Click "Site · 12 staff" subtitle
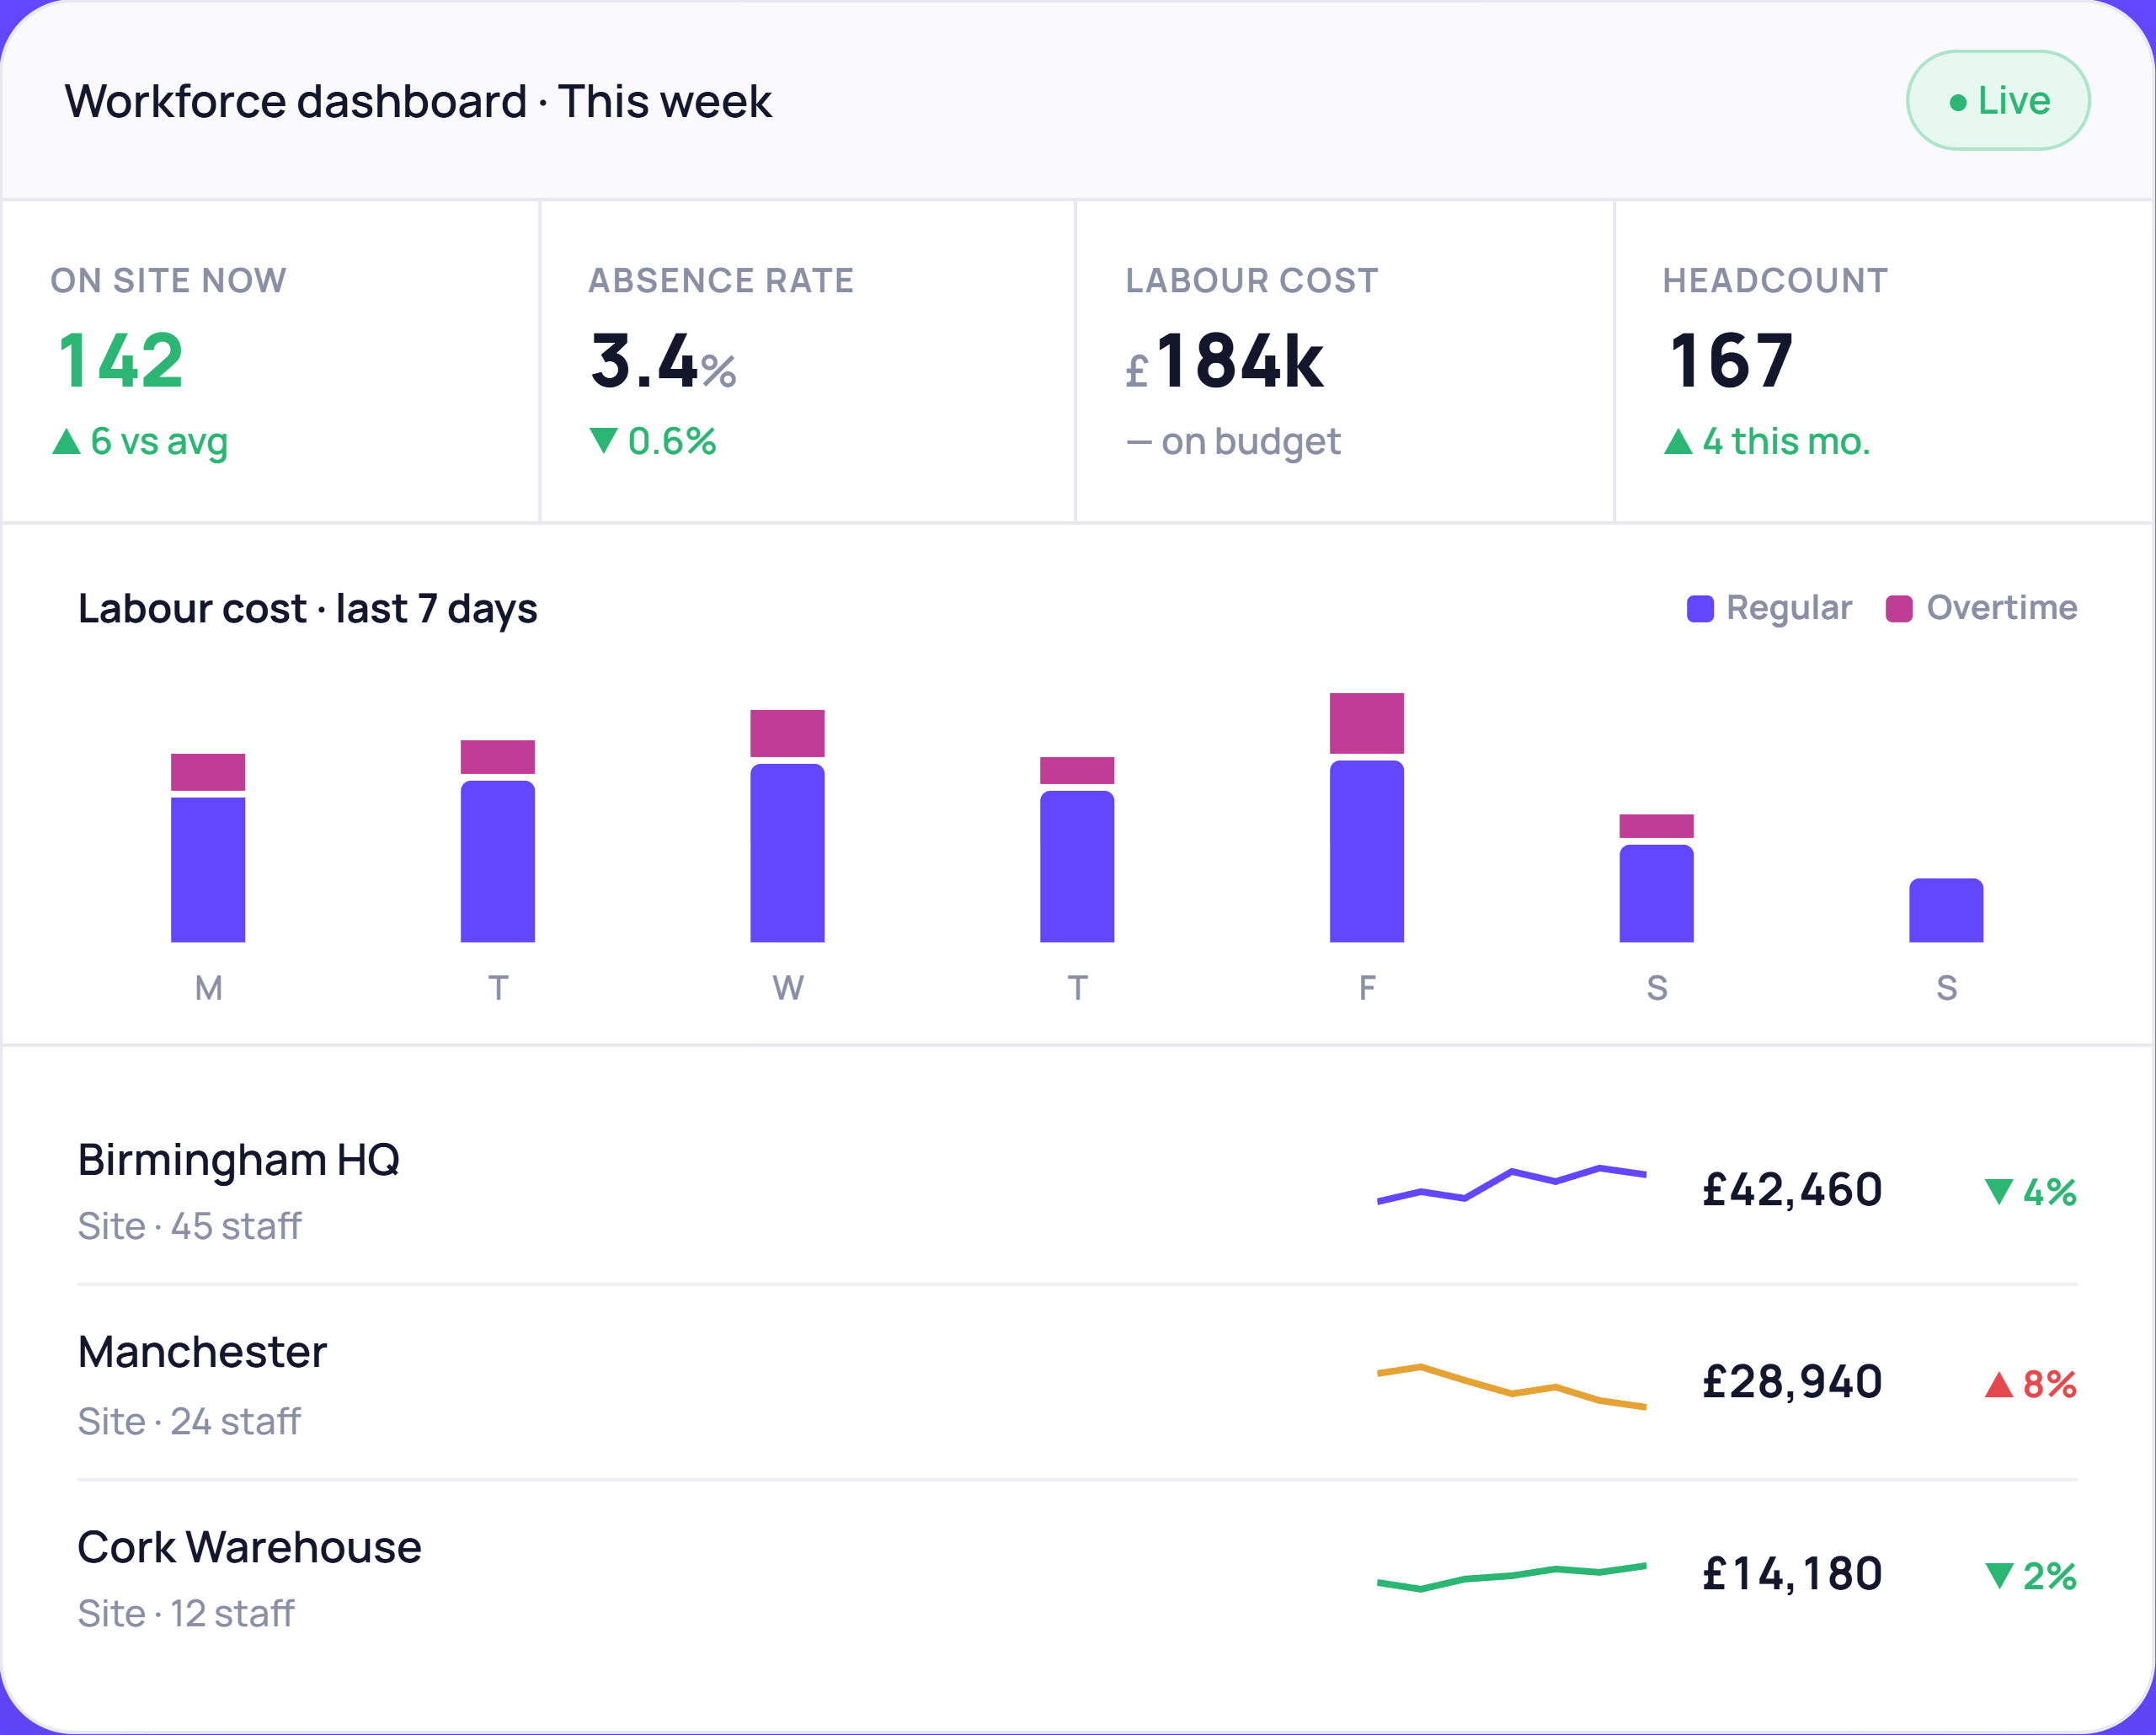 pos(186,1613)
